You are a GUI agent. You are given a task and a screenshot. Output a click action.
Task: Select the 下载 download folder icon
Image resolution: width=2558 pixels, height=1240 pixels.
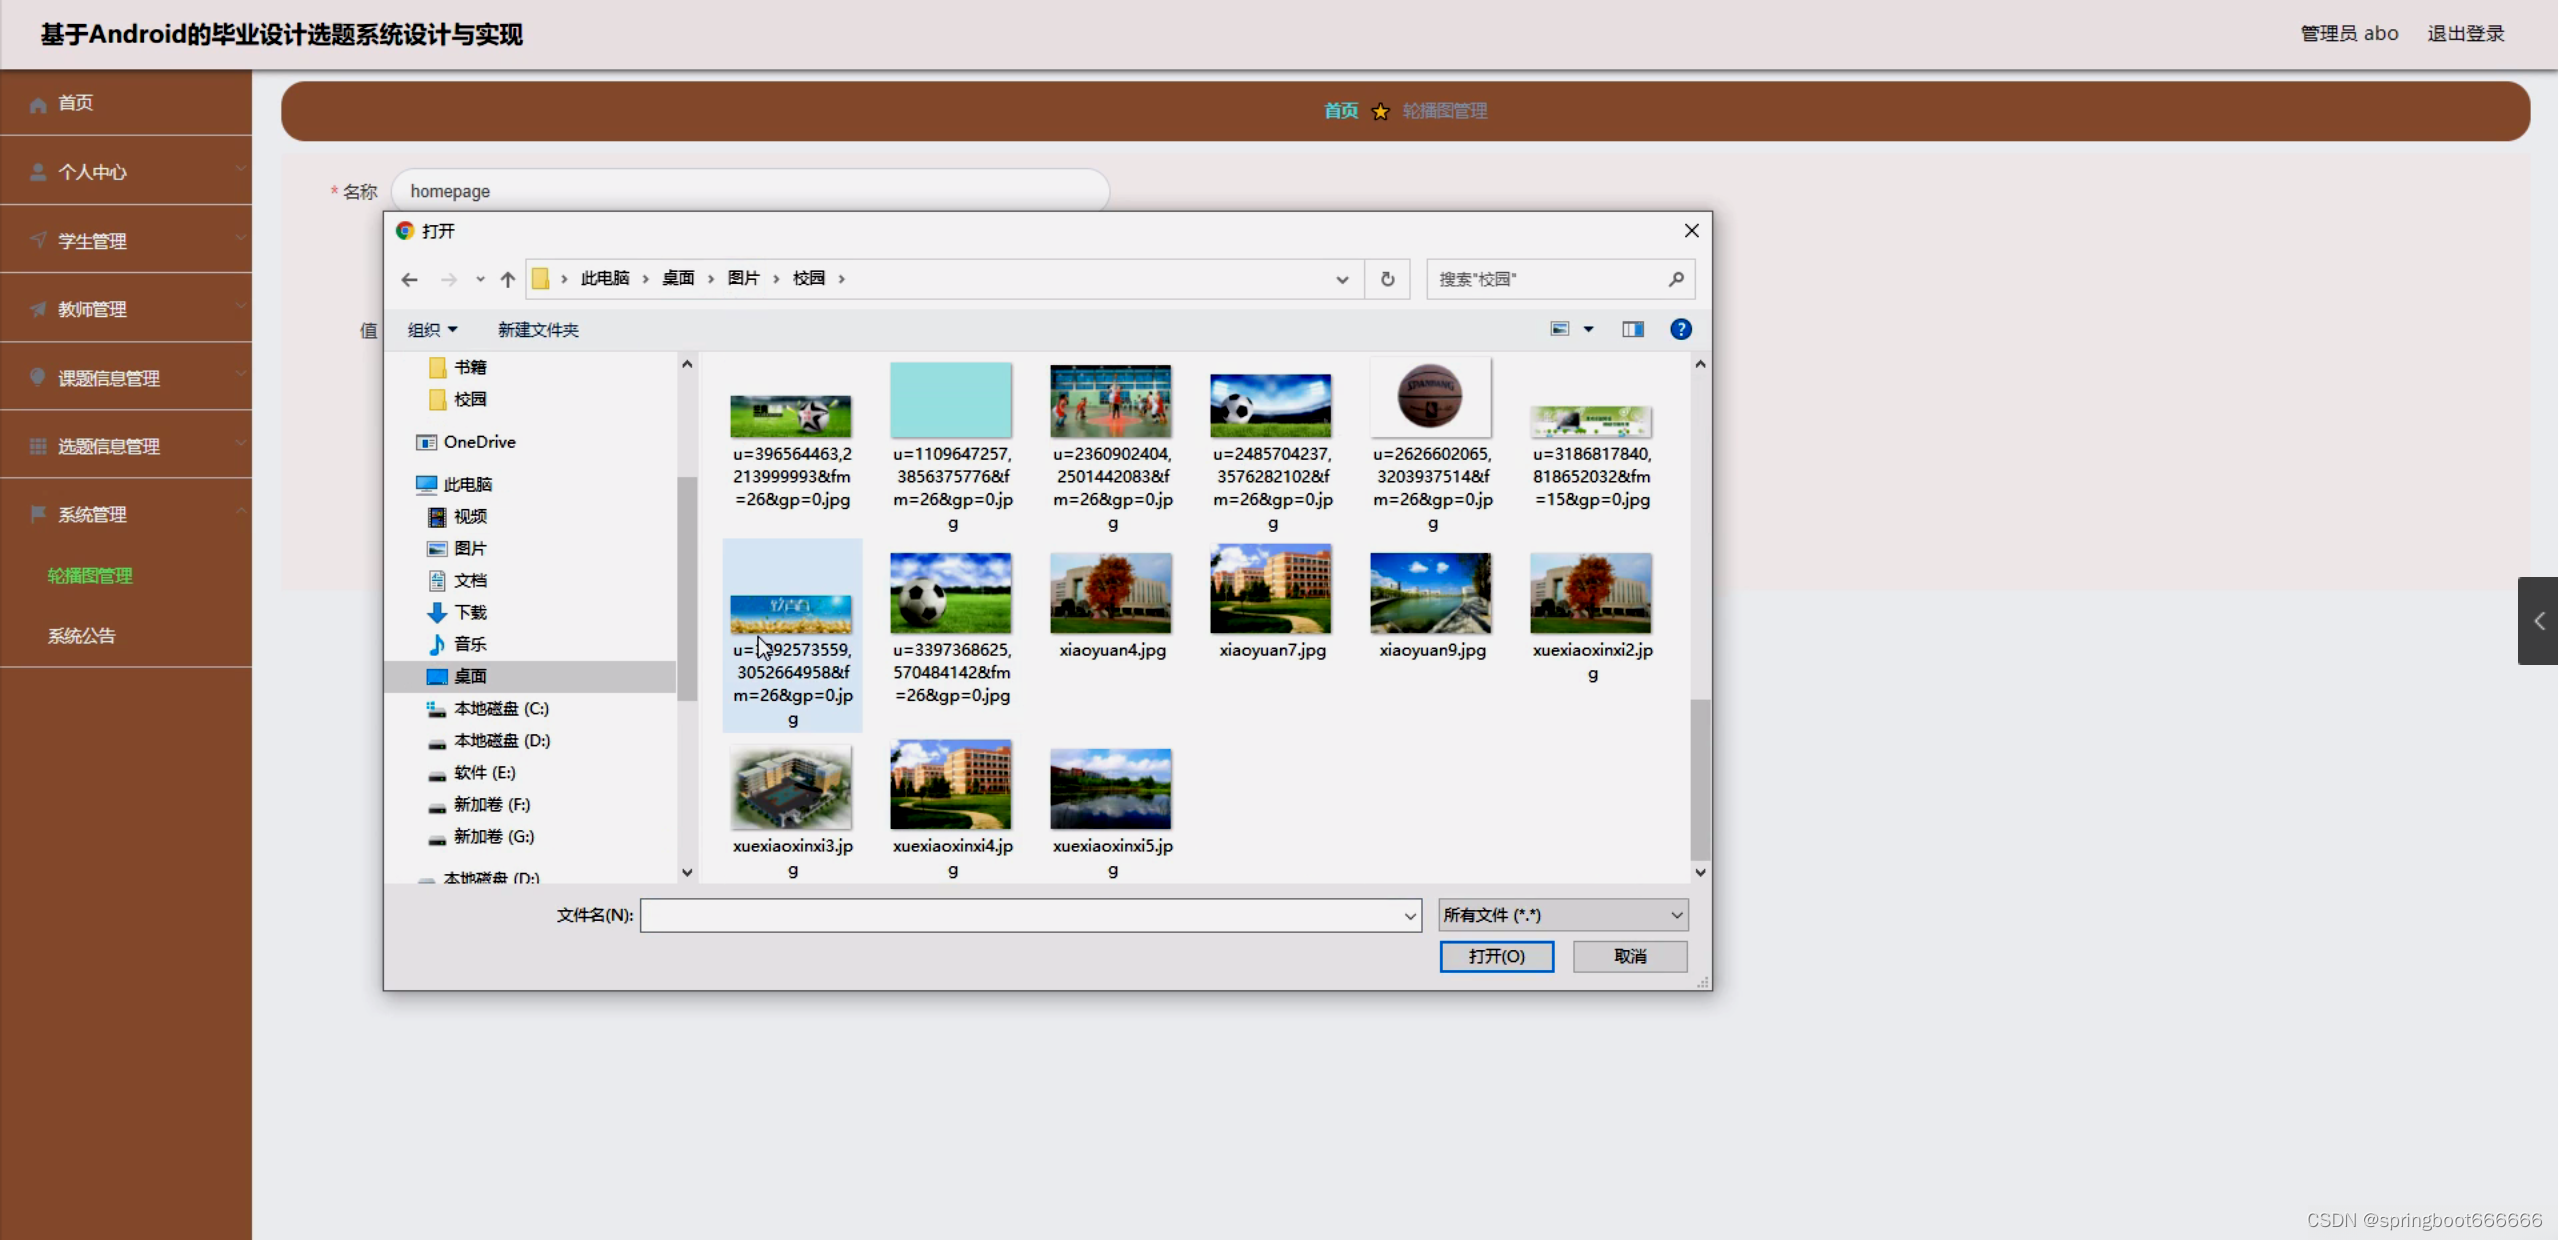coord(437,612)
